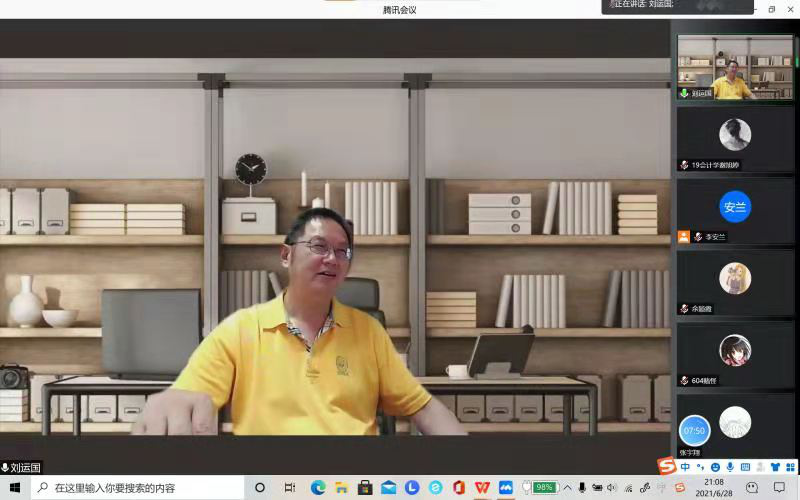Open the Sogou emoji smiley panel
800x500 pixels.
[x=716, y=467]
